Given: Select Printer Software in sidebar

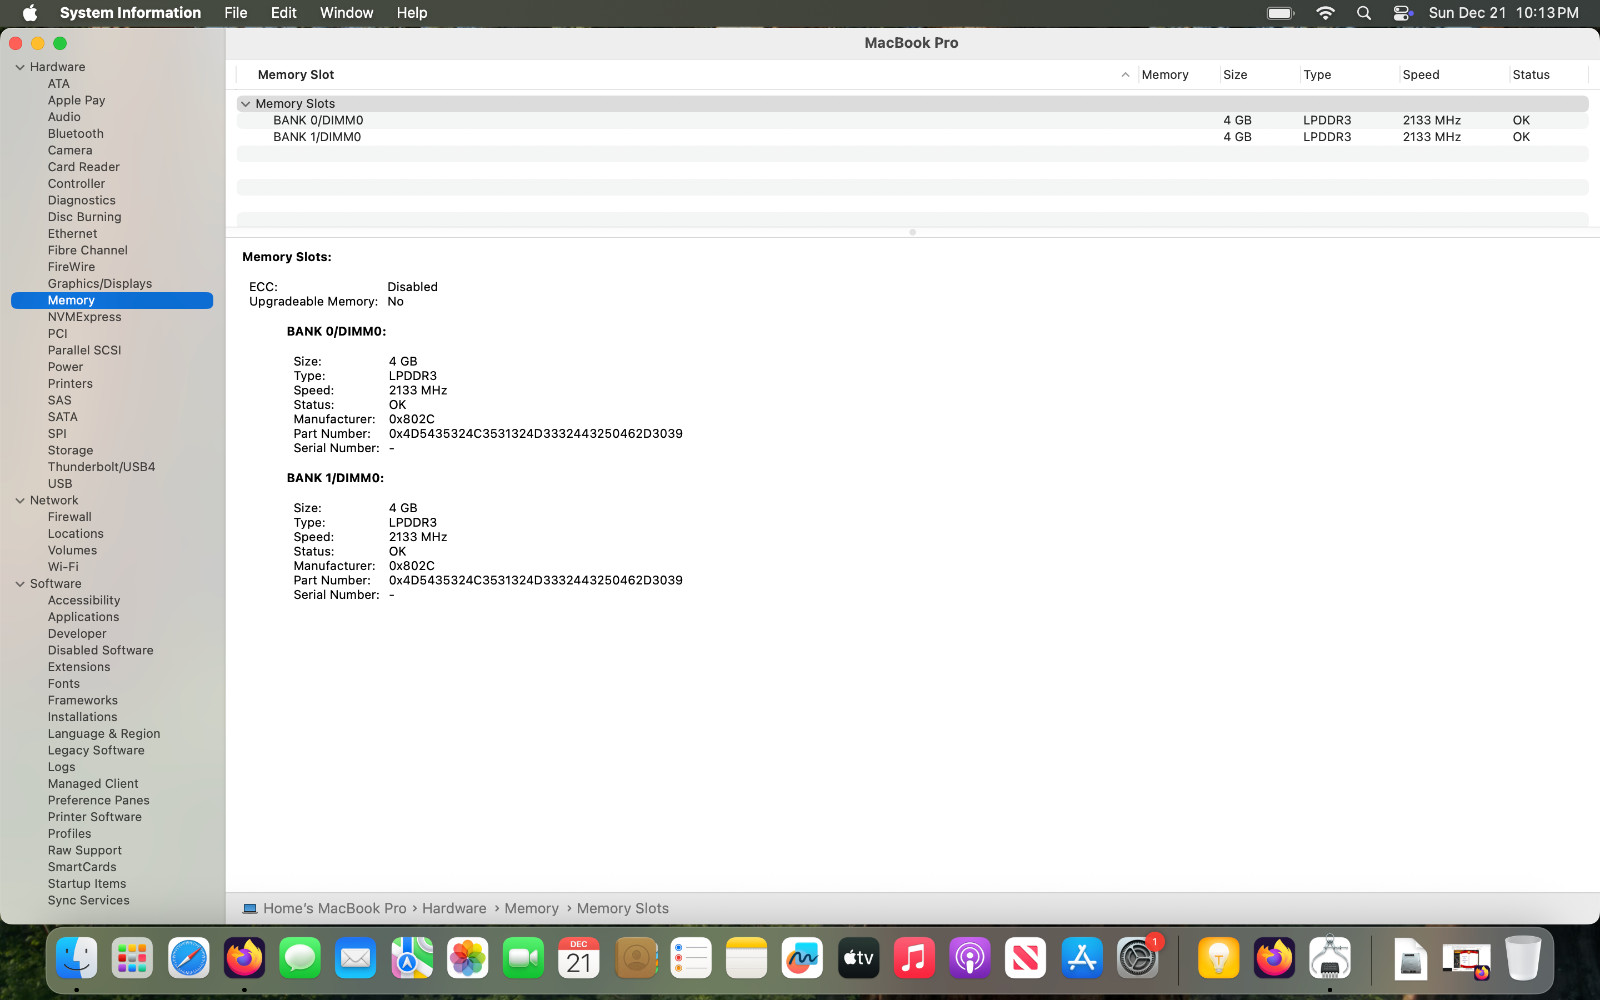Looking at the screenshot, I should pos(95,817).
